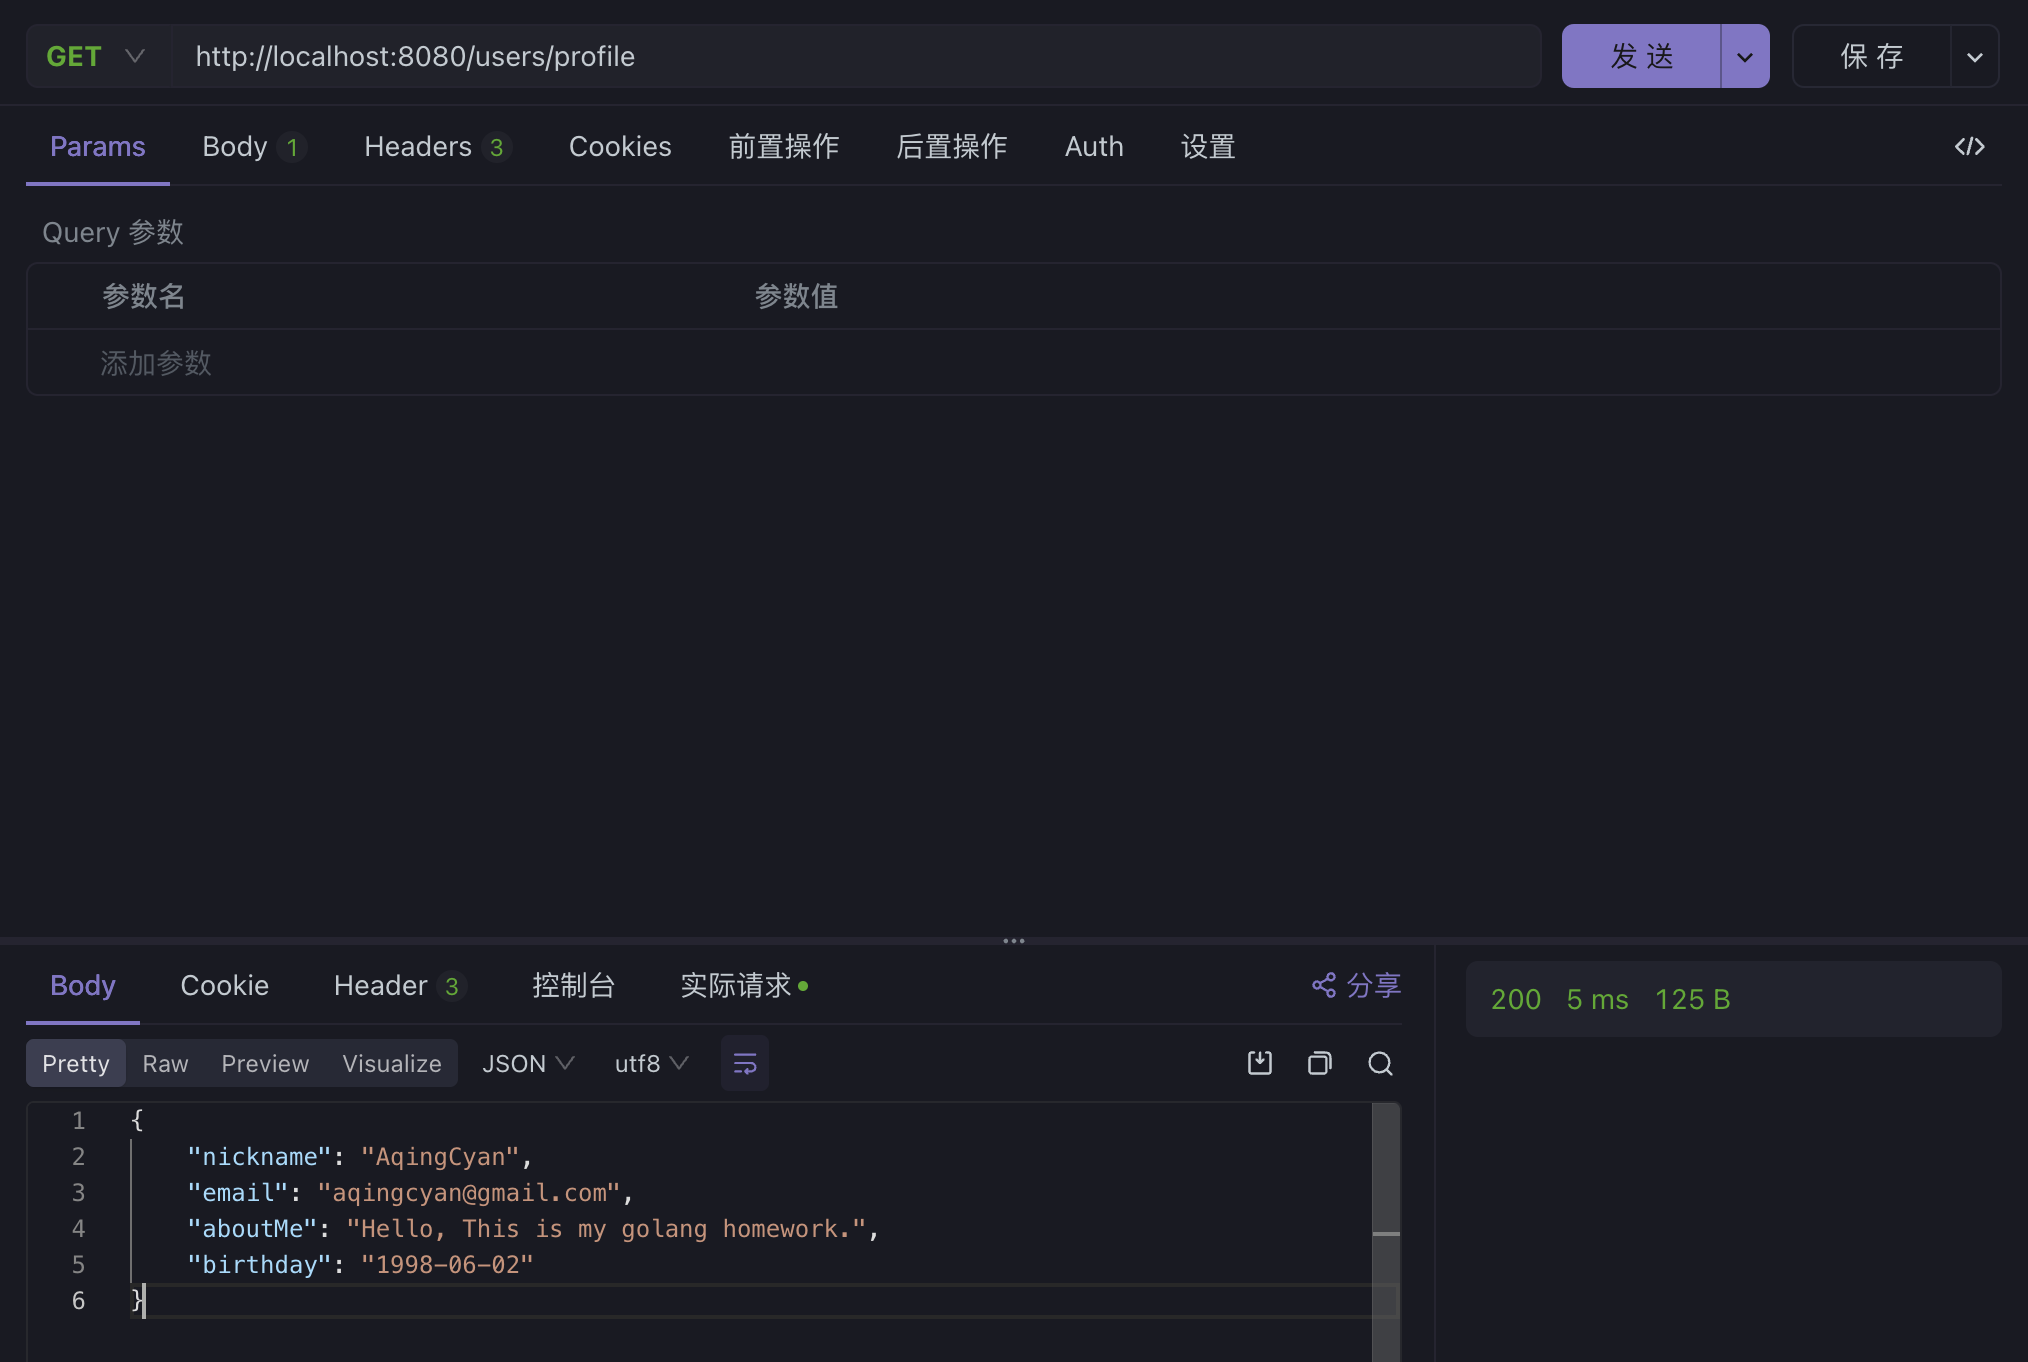
Task: Click the panel divider handle dots
Action: pyautogui.click(x=1014, y=941)
